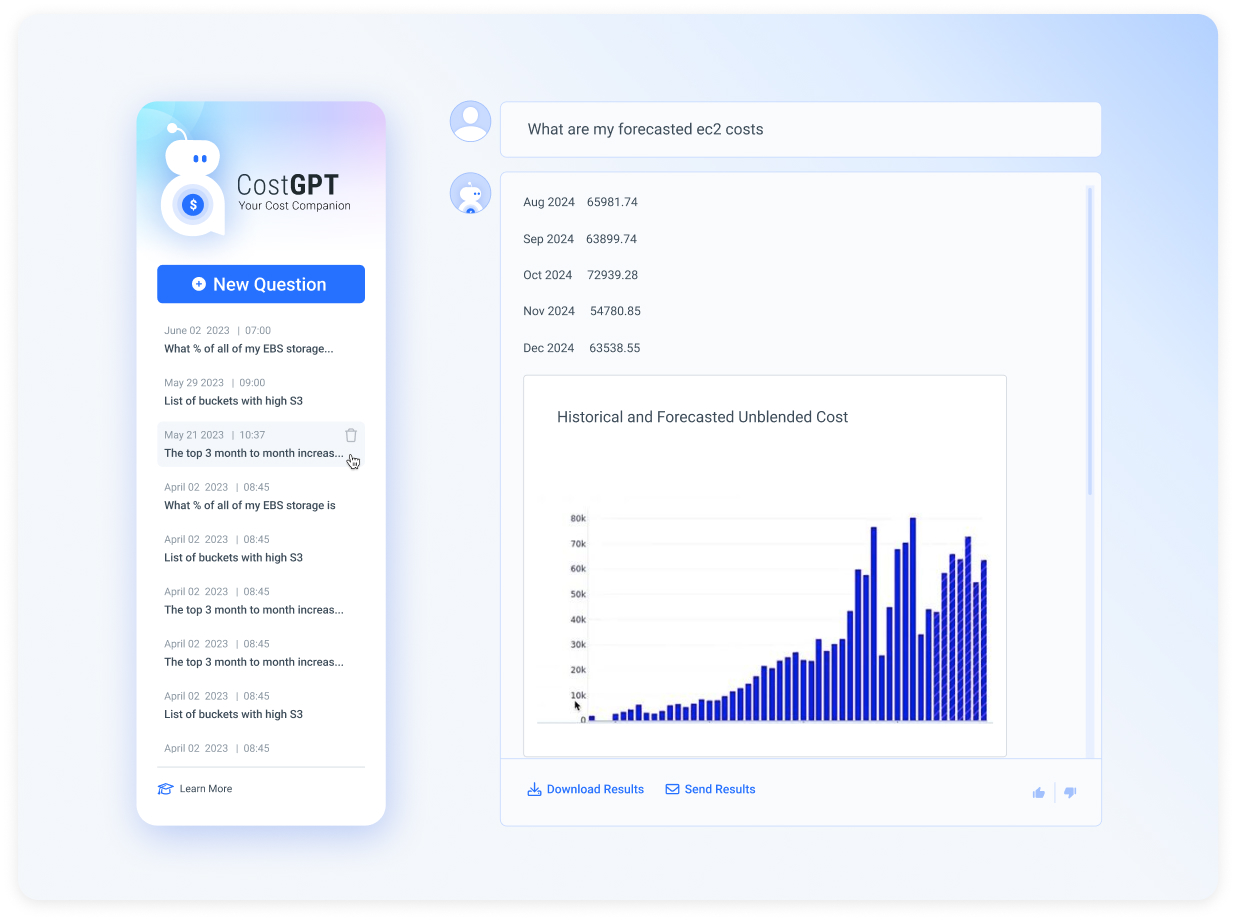Open the Download Results link
The width and height of the screenshot is (1236, 921).
click(595, 789)
